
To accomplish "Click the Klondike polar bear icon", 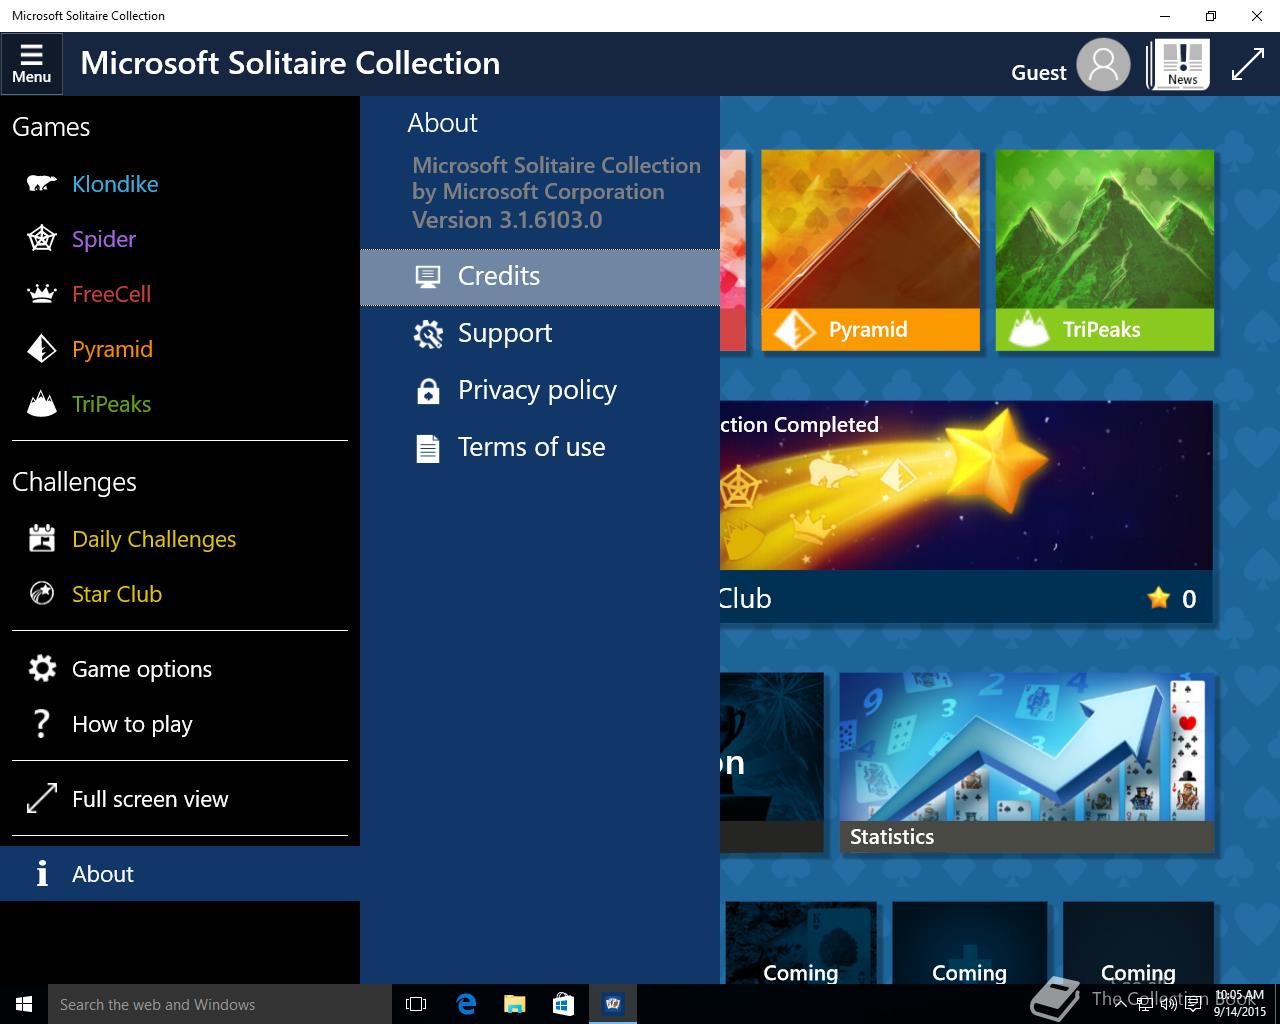I will coord(41,184).
